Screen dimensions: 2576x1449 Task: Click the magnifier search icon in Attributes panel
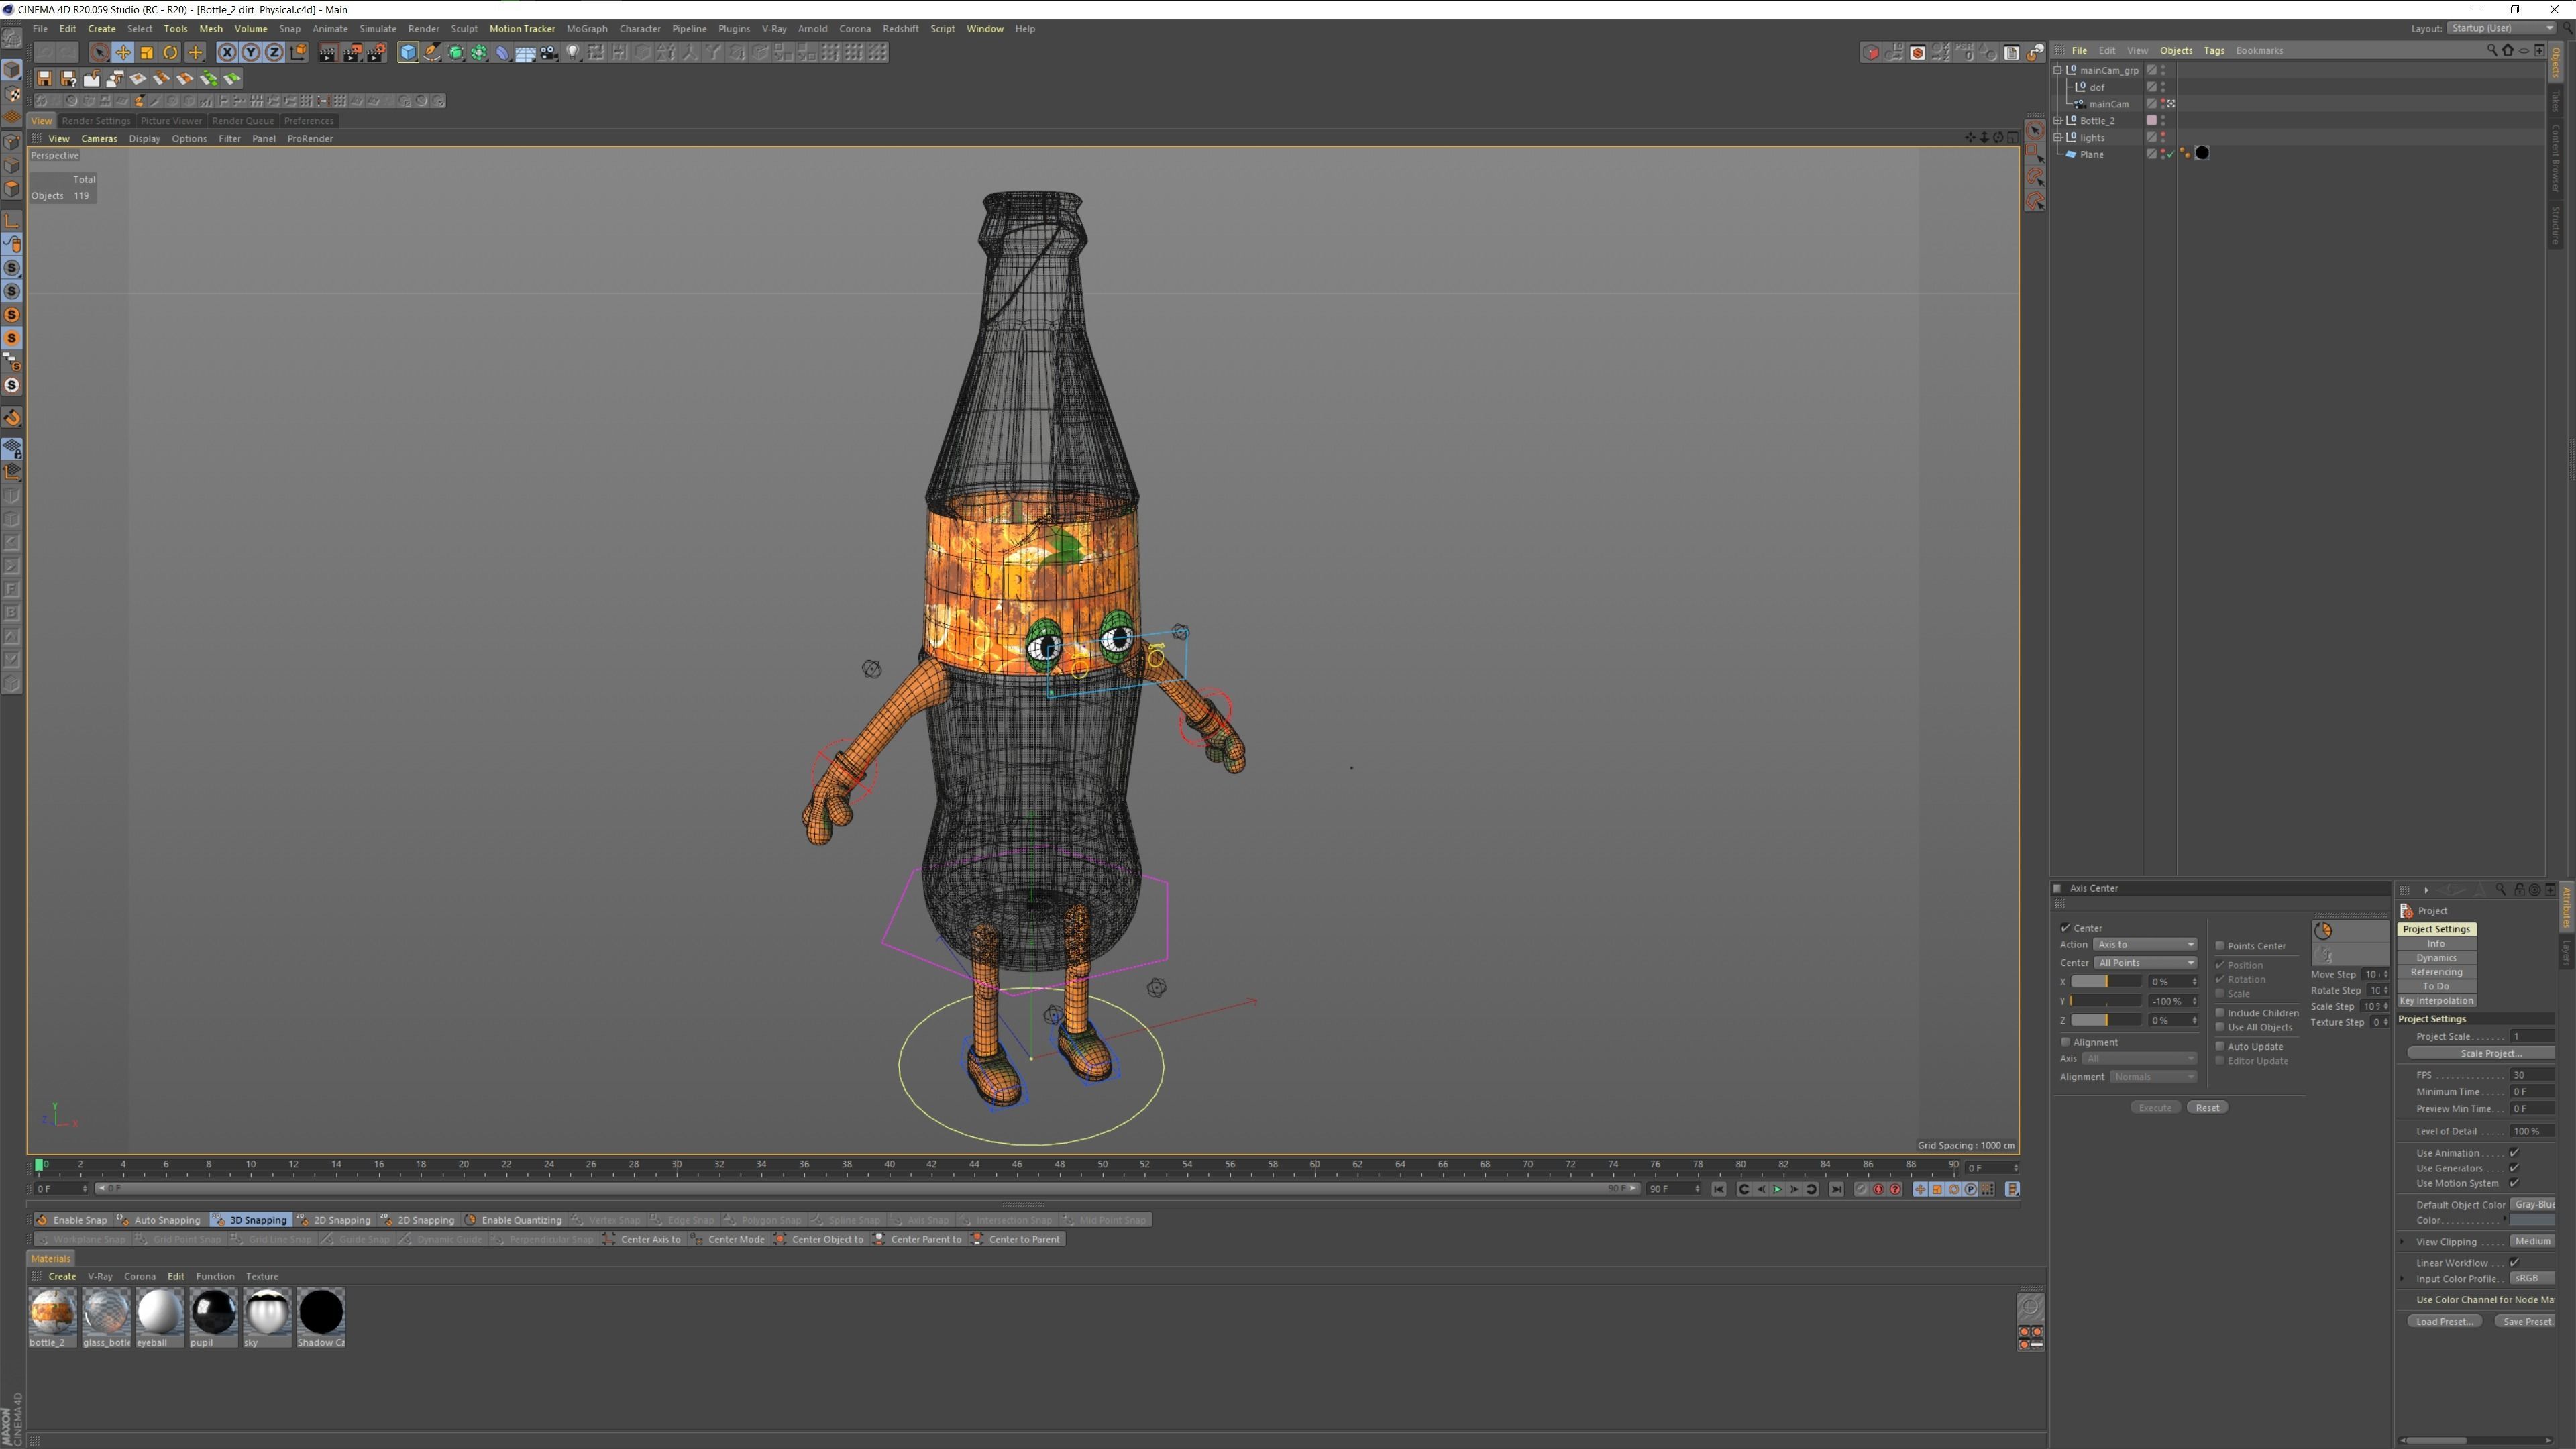2501,889
